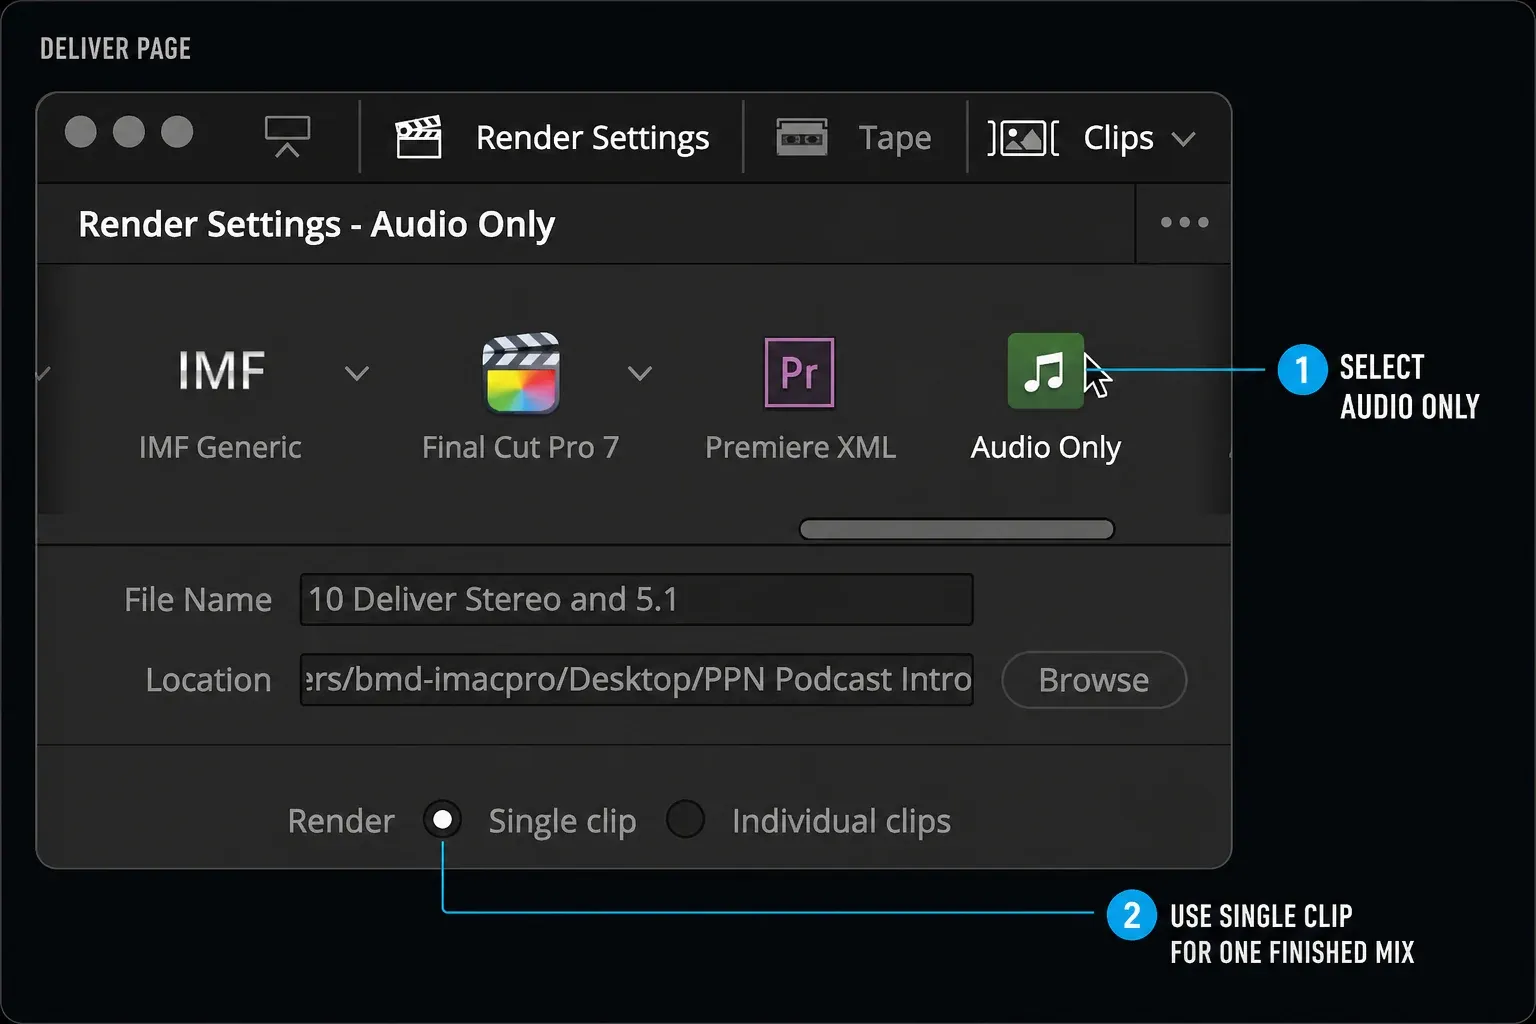Click the Render Settings clapperboard icon
Viewport: 1536px width, 1024px height.
[x=418, y=137]
